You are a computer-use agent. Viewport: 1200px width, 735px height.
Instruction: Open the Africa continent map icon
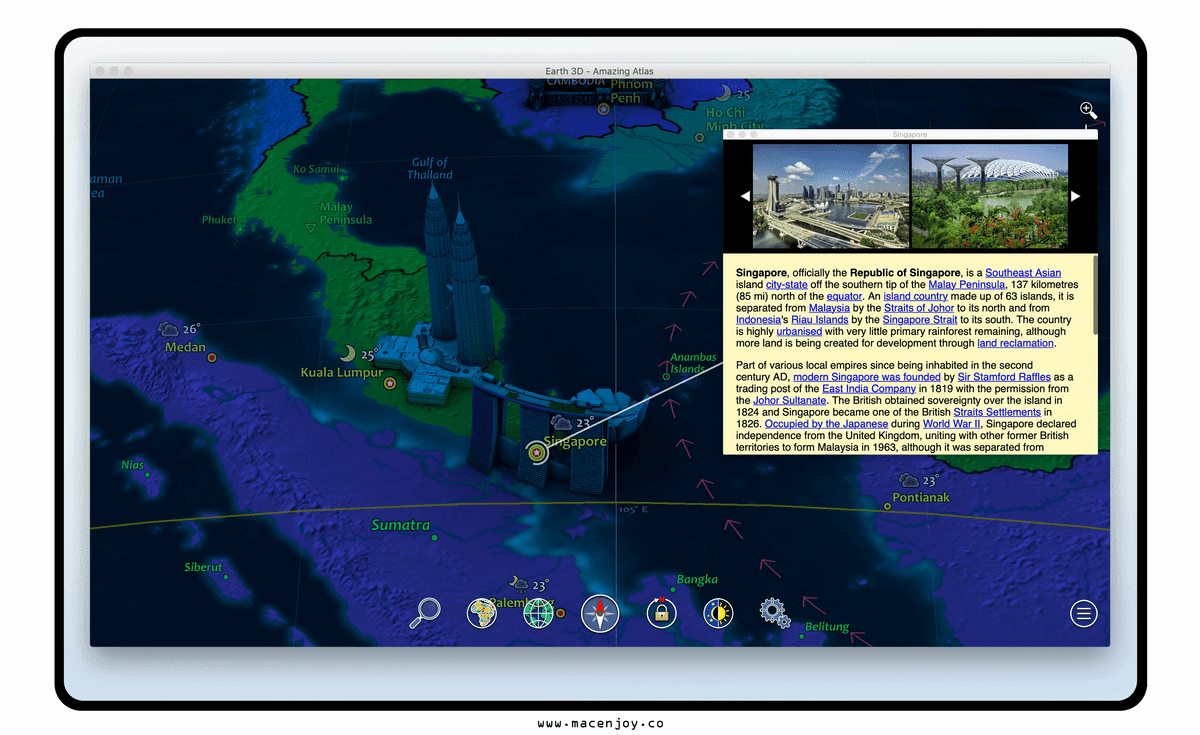click(x=482, y=612)
